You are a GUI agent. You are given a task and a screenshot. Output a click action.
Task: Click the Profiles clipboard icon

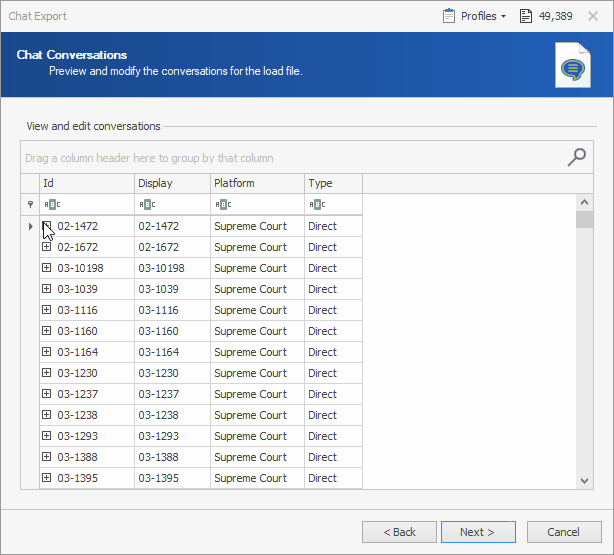tap(449, 16)
